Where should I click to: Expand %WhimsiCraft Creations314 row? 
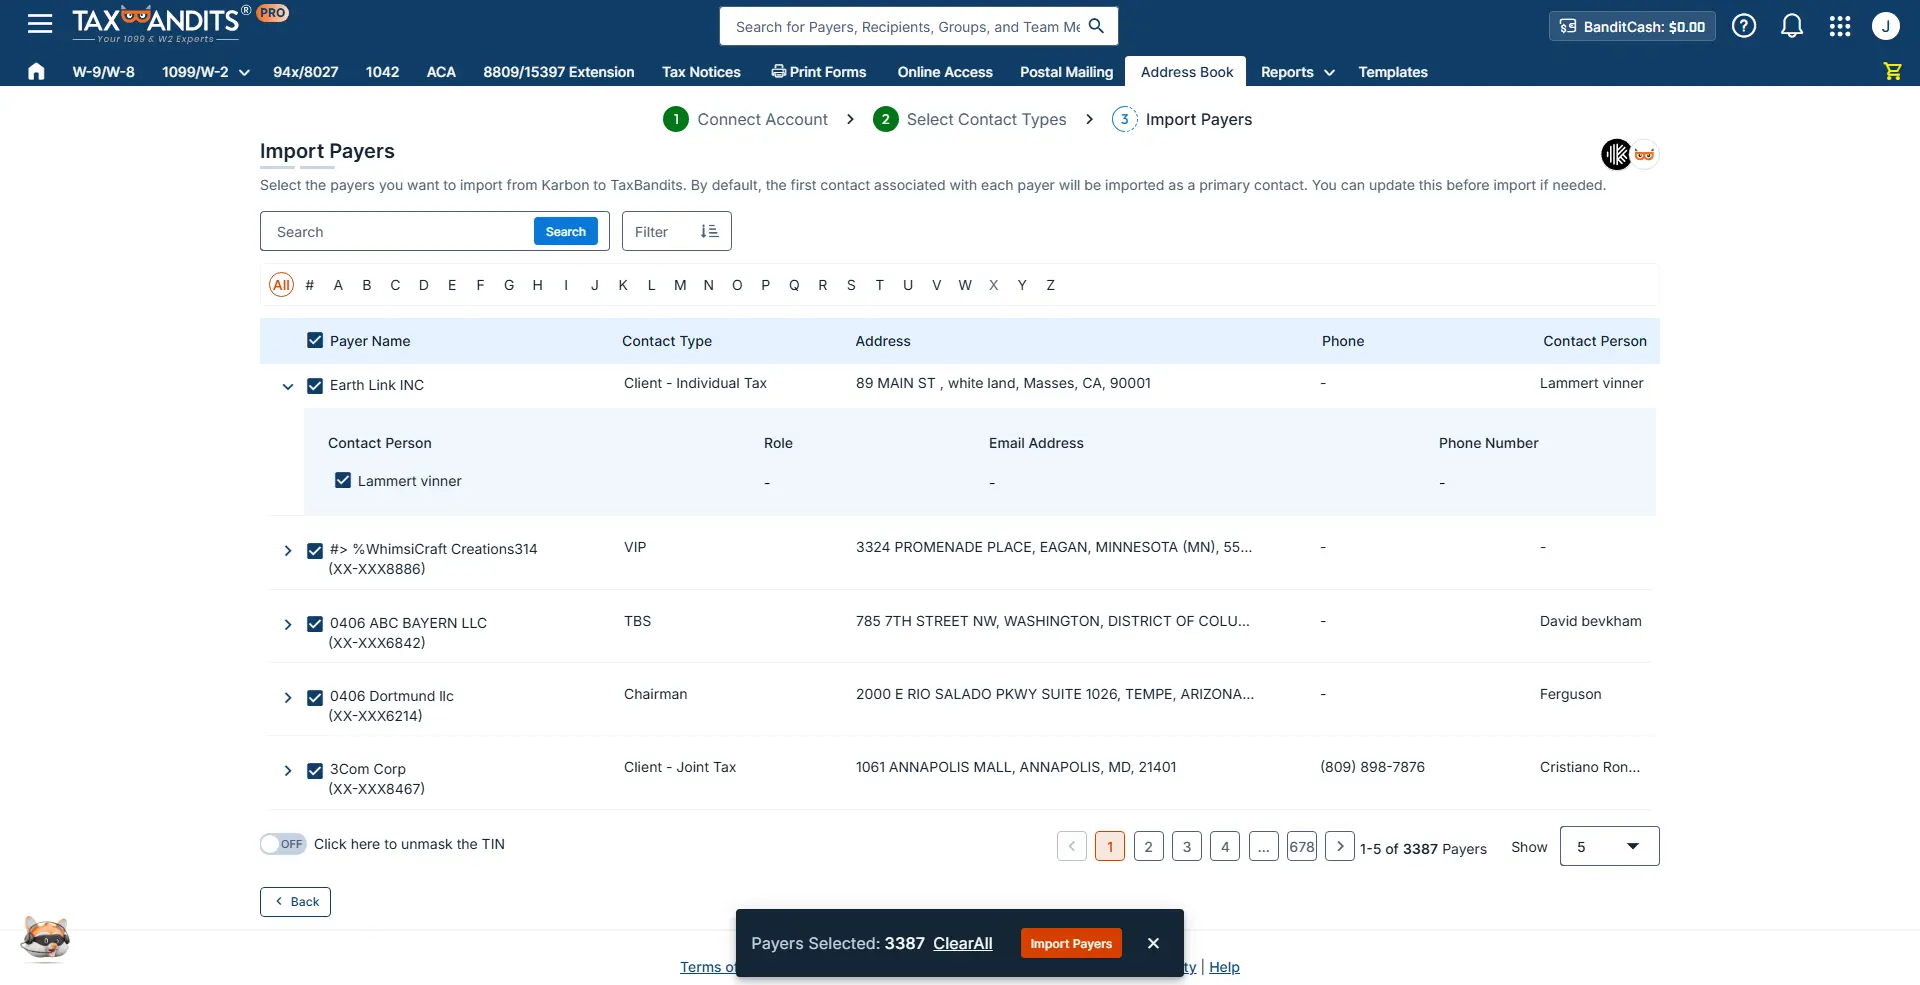point(288,551)
